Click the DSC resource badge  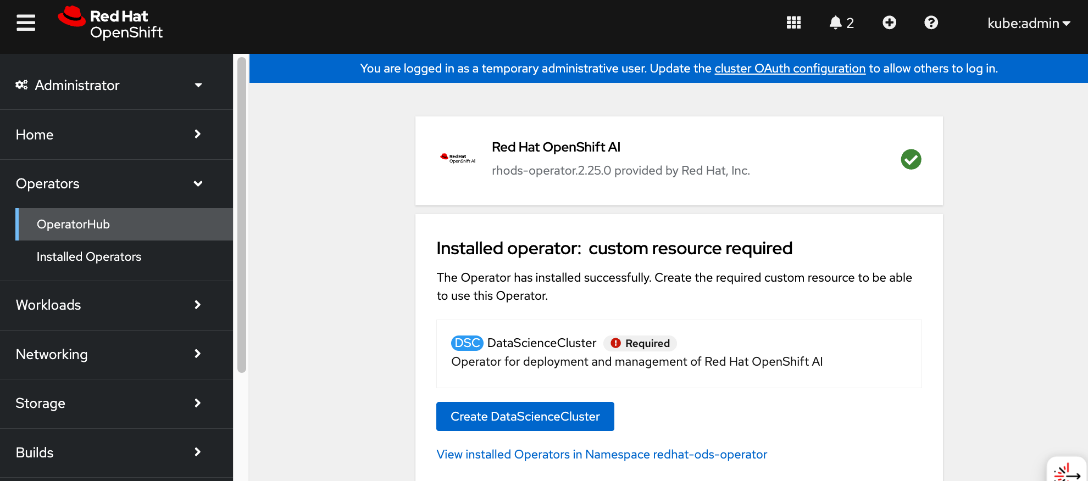coord(467,343)
